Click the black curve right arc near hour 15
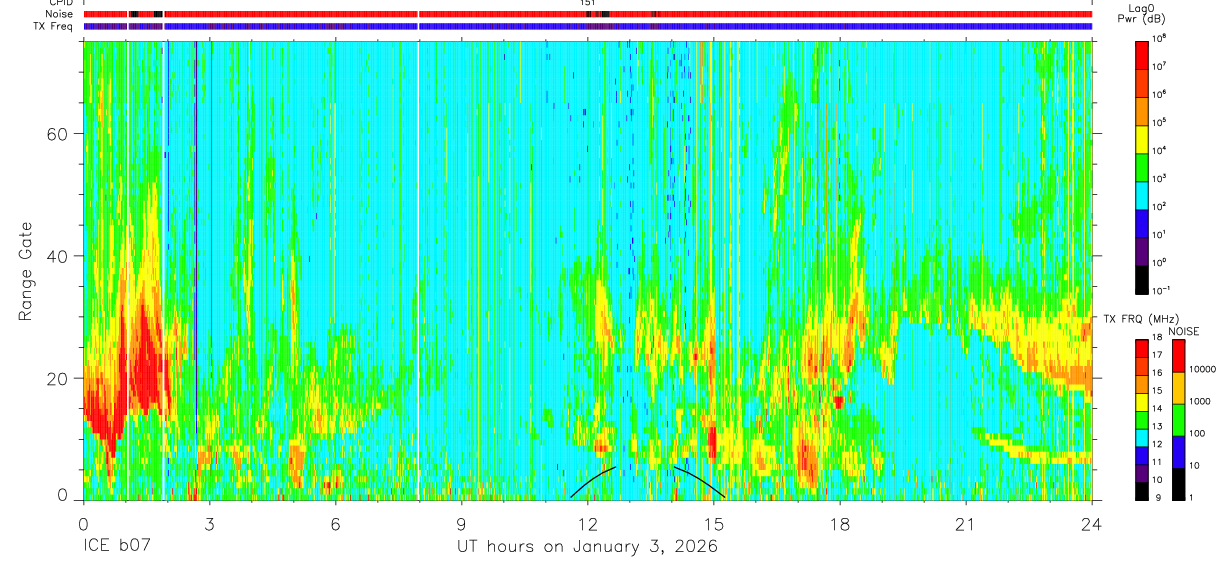The height and width of the screenshot is (567, 1228). click(x=698, y=481)
